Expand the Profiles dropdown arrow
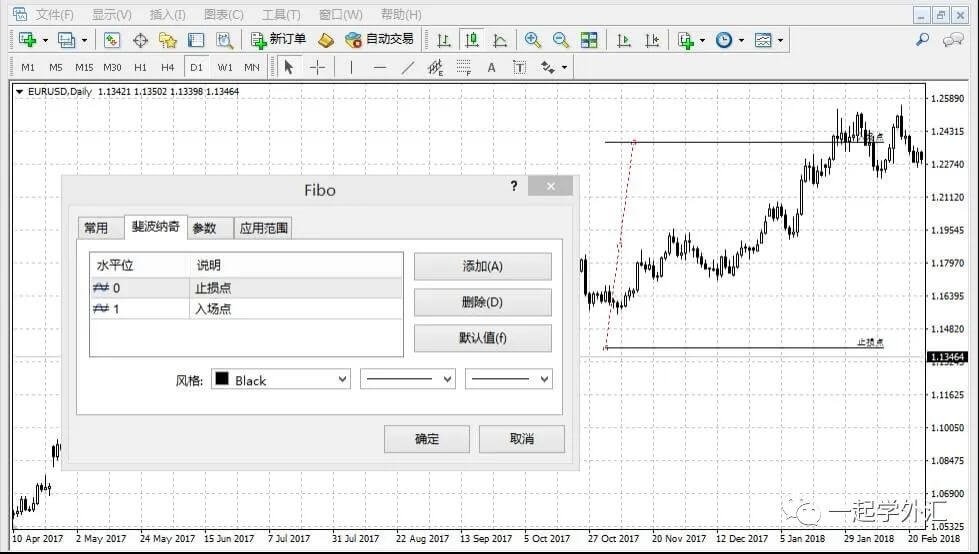The width and height of the screenshot is (979, 554). pos(84,41)
